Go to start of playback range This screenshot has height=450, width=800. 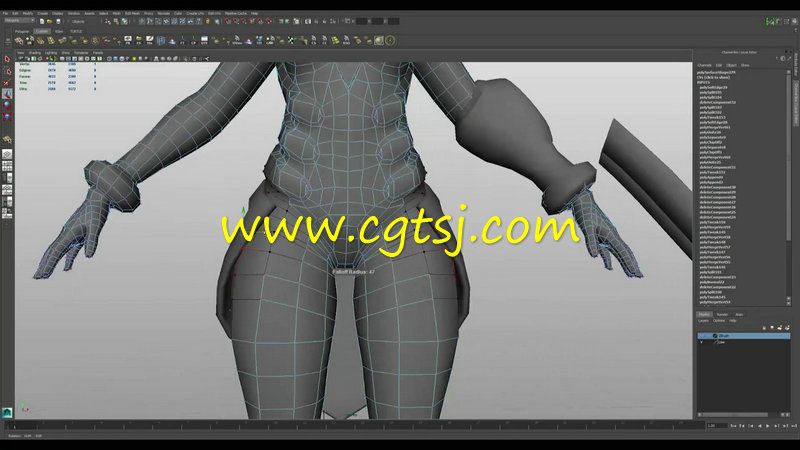pos(733,426)
